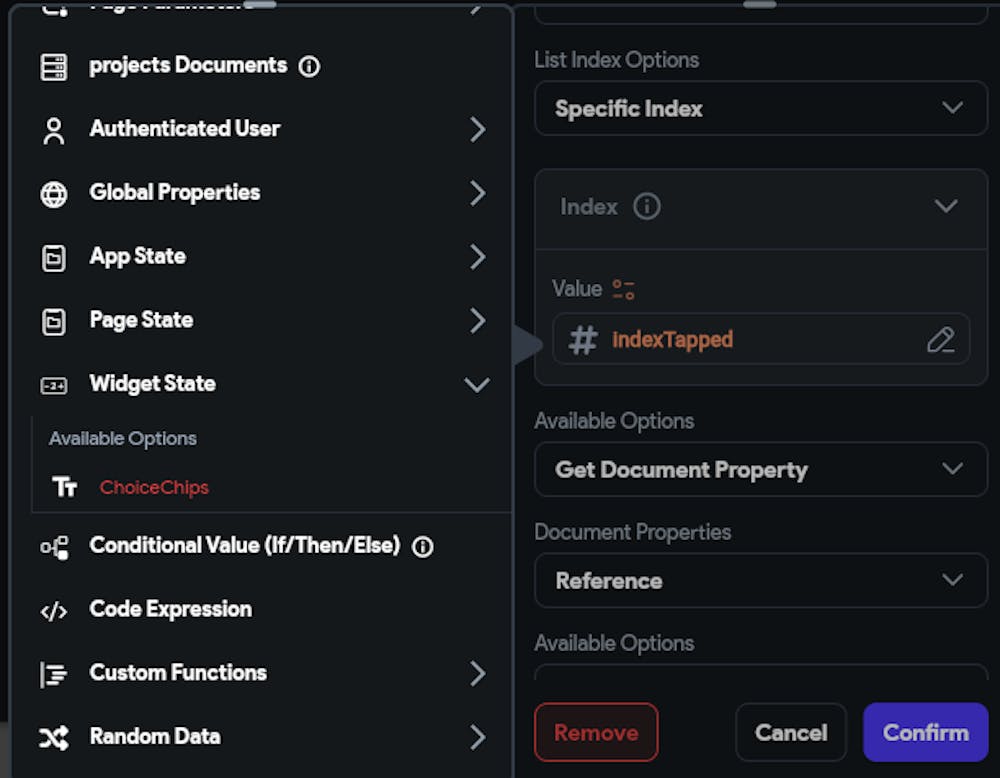Image resolution: width=1000 pixels, height=778 pixels.
Task: Click the Authenticated User person icon
Action: tap(54, 131)
